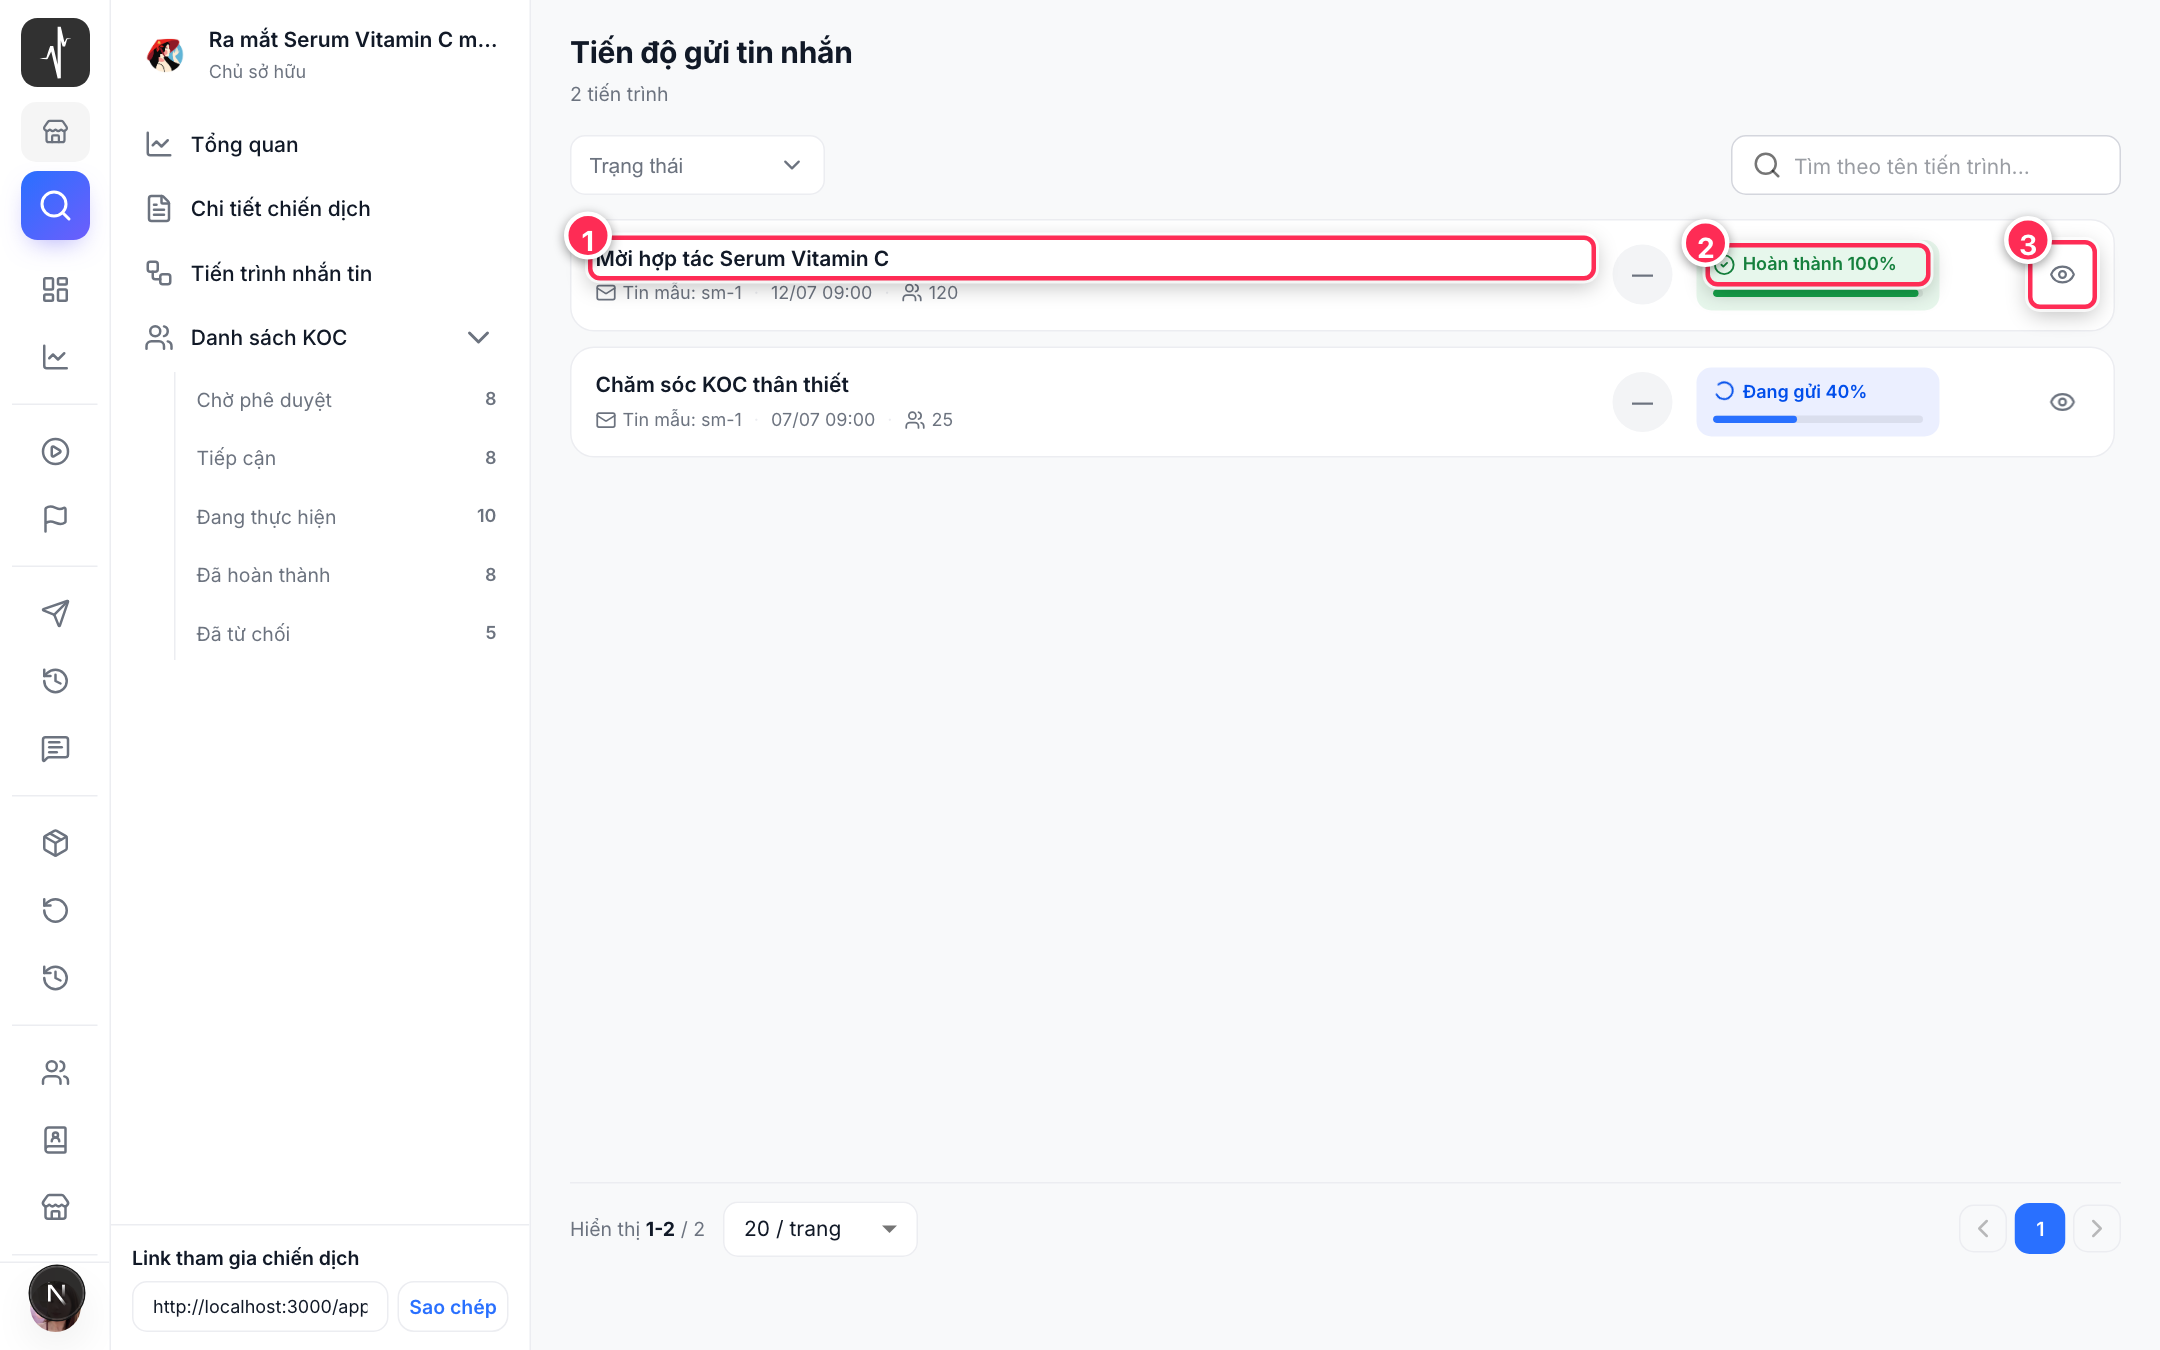Click the package box icon
Image resolution: width=2160 pixels, height=1350 pixels.
(x=55, y=843)
